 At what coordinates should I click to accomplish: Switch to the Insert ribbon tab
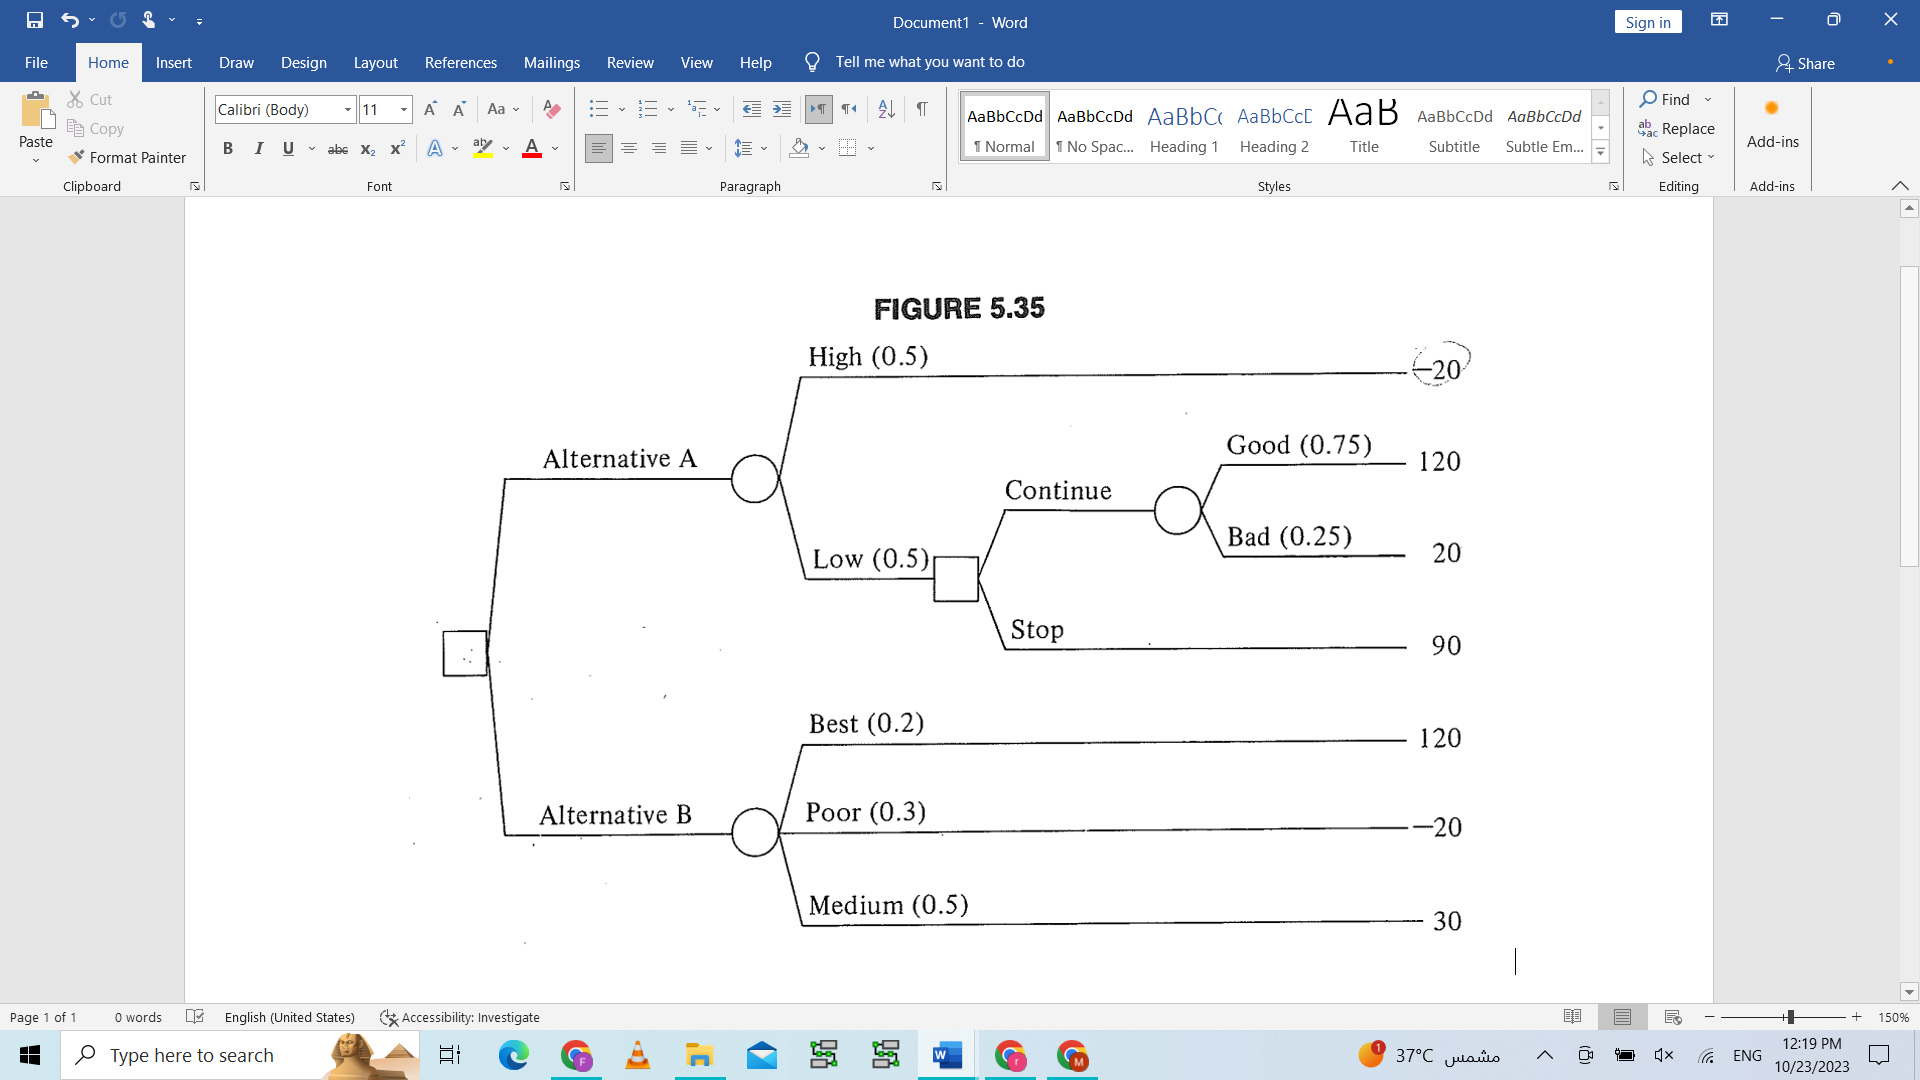174,62
